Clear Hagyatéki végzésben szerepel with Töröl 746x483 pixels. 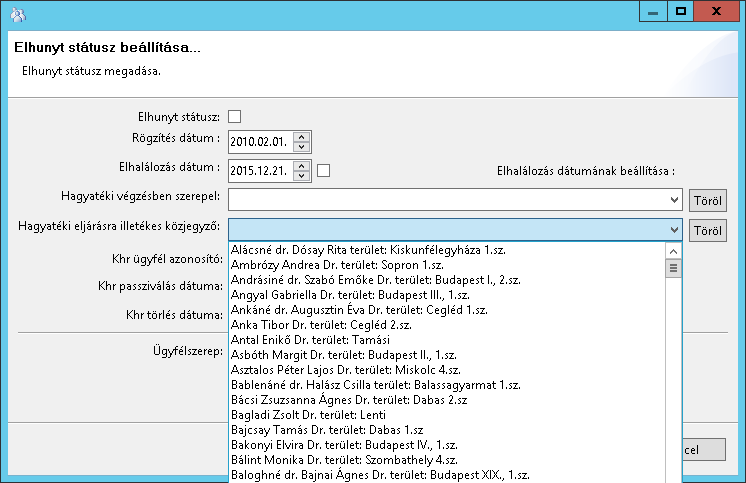(x=707, y=200)
